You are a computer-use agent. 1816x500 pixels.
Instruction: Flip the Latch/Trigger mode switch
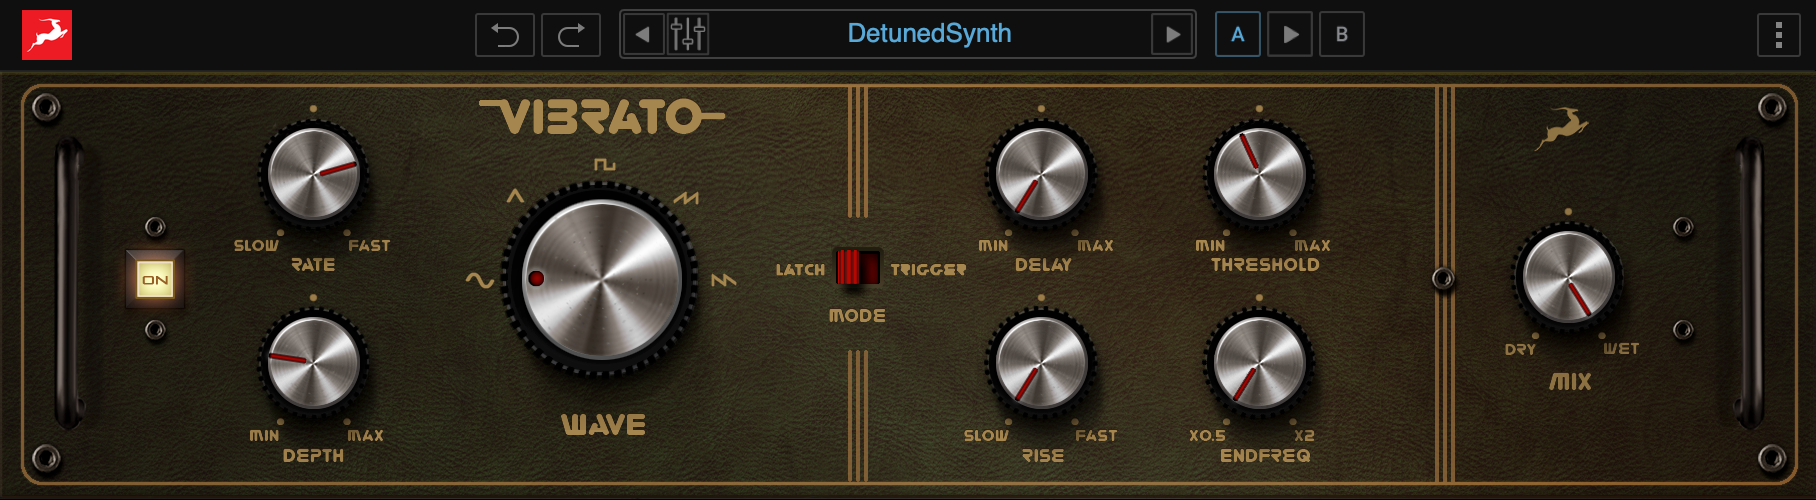click(x=858, y=268)
